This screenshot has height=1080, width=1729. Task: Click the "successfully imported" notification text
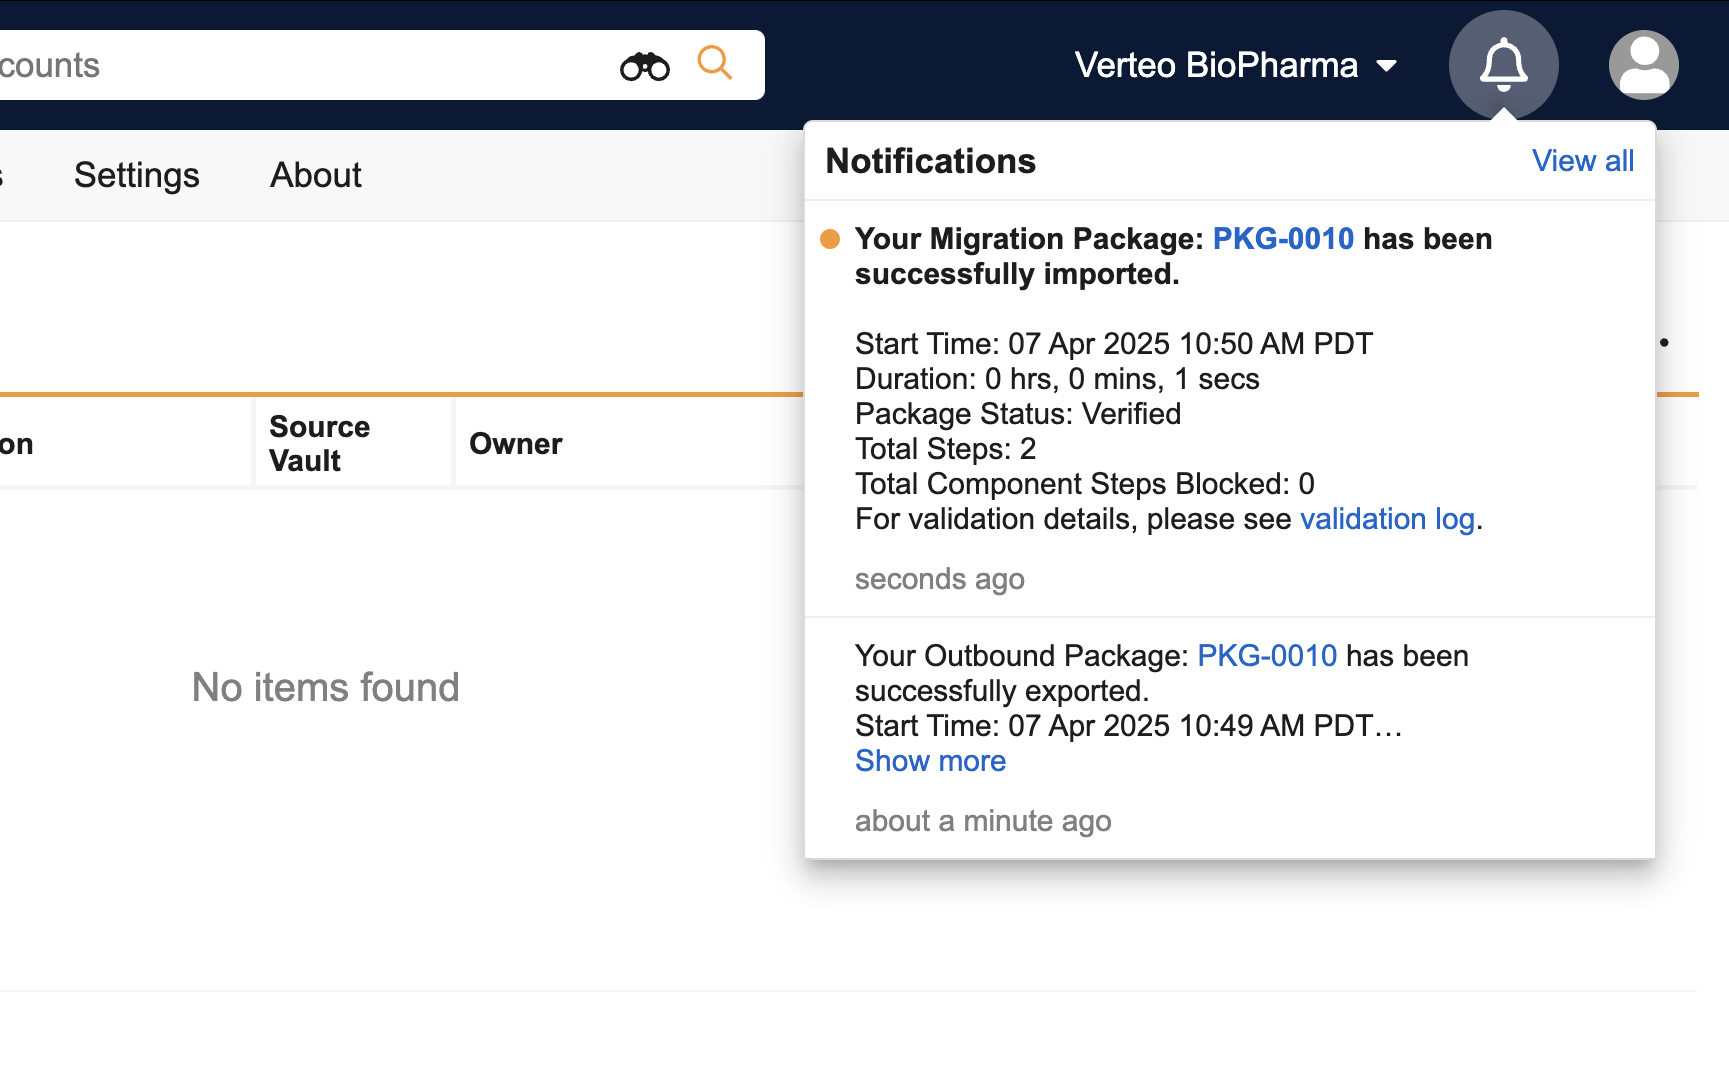pos(1017,274)
